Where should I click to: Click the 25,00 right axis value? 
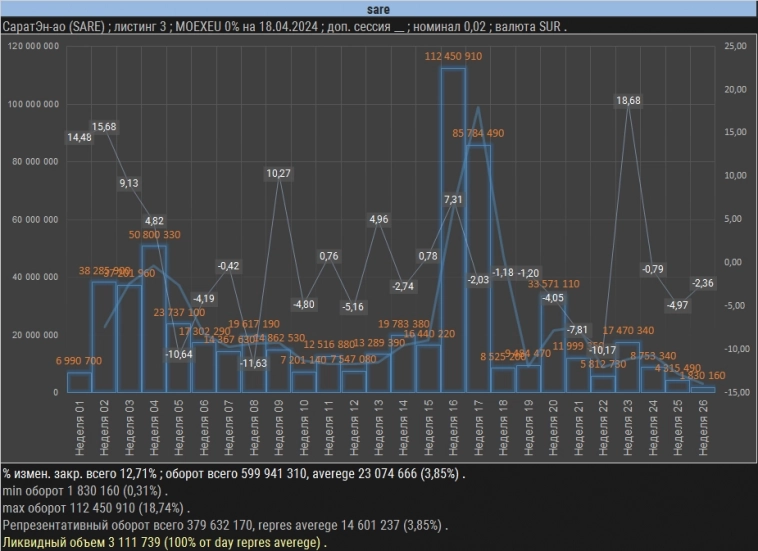tap(733, 47)
